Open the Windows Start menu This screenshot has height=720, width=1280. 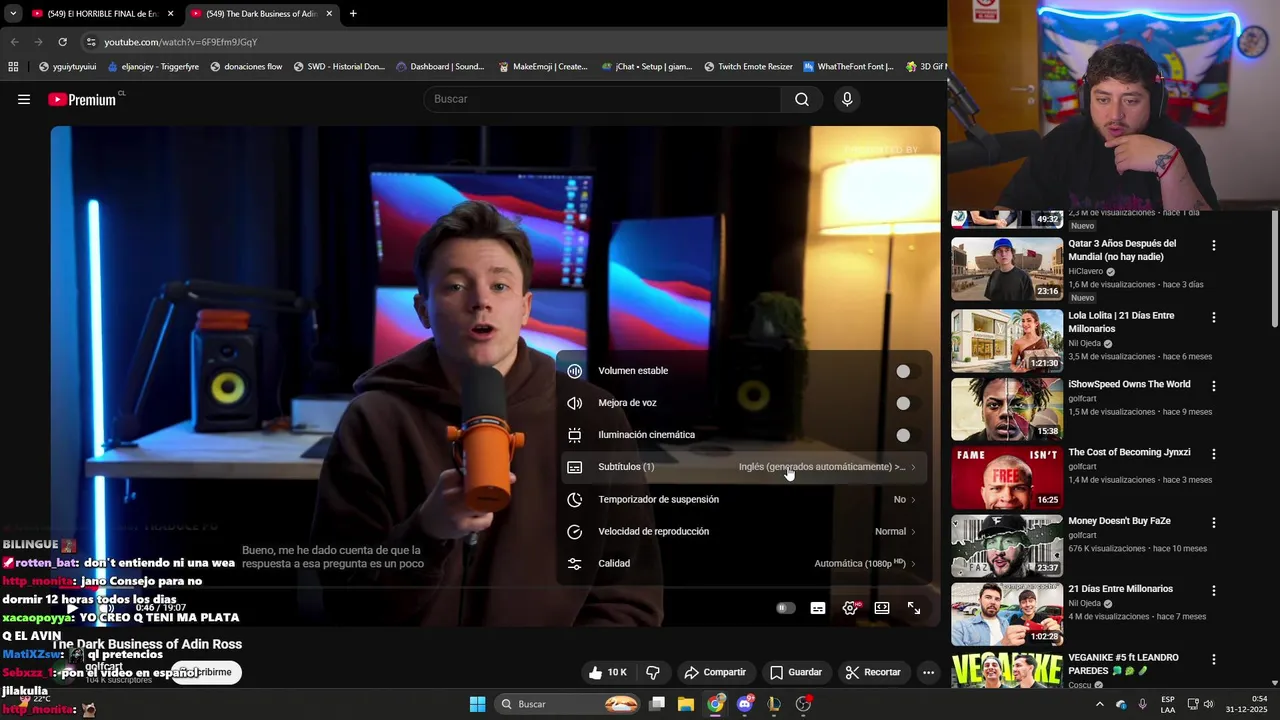point(477,704)
